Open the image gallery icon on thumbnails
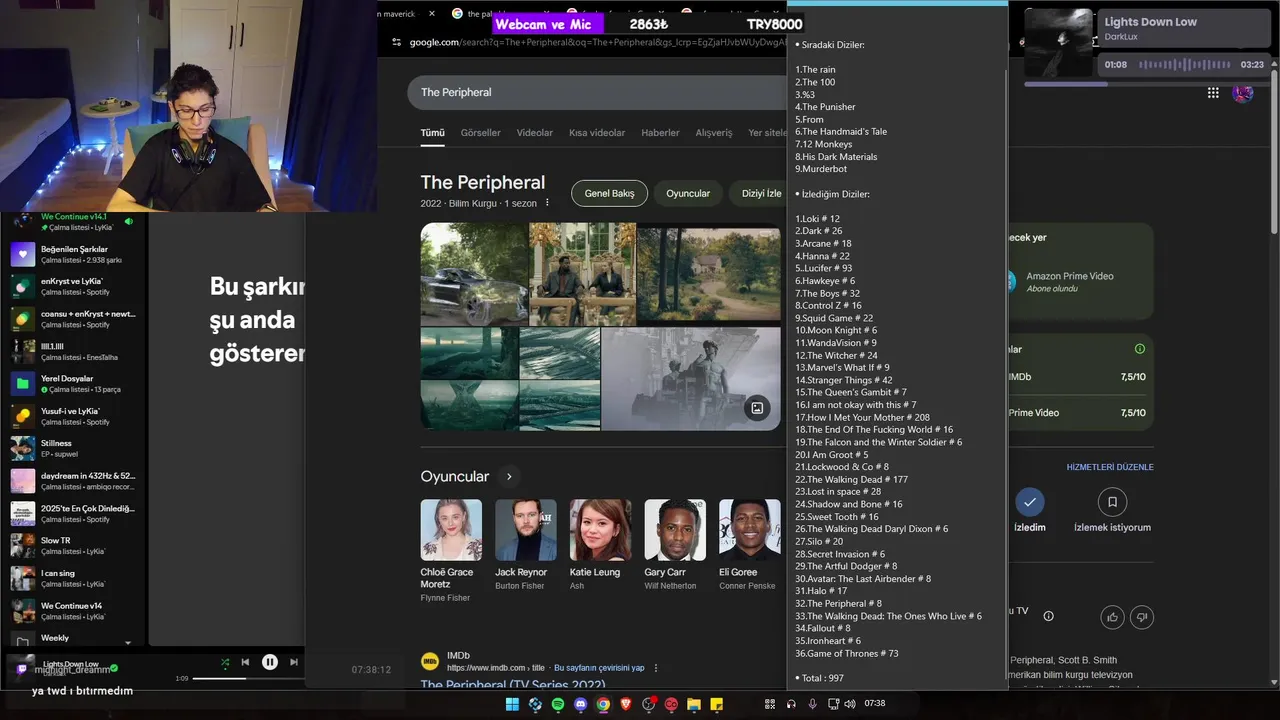Viewport: 1280px width, 720px height. (x=757, y=407)
